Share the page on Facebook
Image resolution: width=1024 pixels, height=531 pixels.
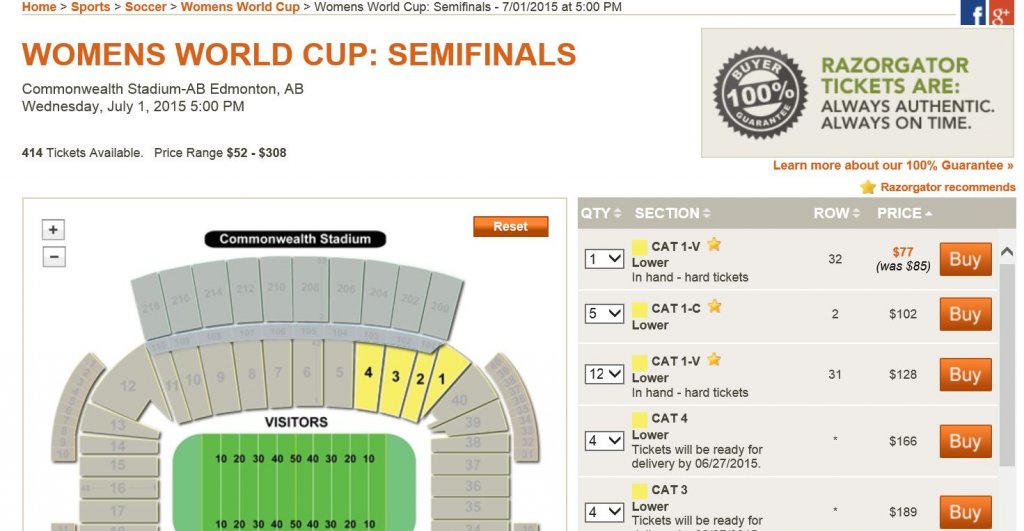click(973, 13)
